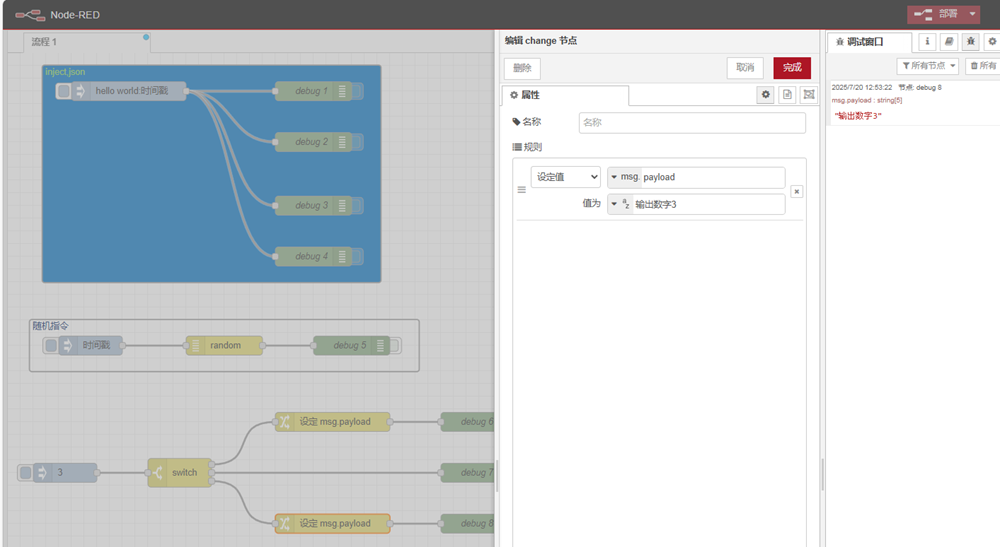Open the configuration nodes gear sidebar icon
The width and height of the screenshot is (1000, 547).
click(992, 41)
